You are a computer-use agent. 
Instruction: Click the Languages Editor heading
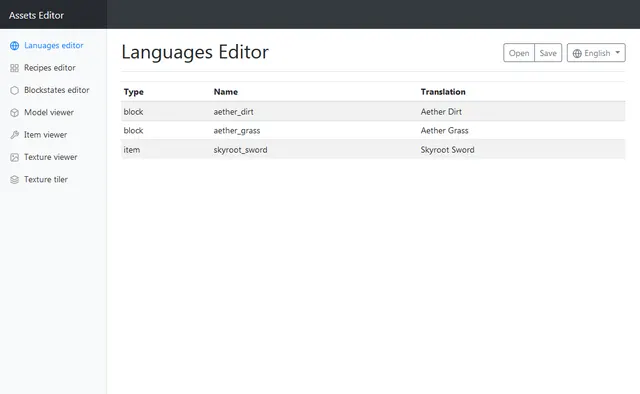tap(195, 52)
